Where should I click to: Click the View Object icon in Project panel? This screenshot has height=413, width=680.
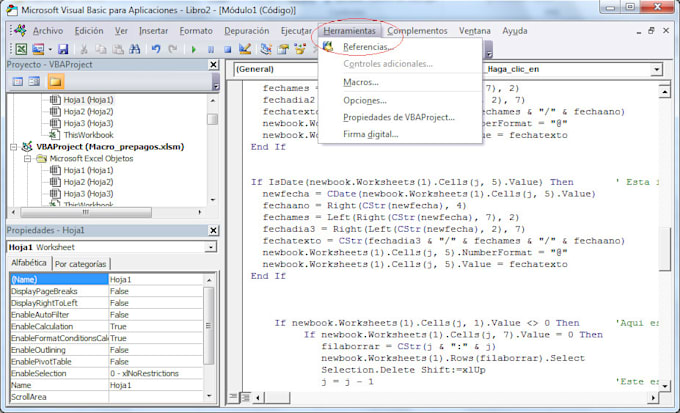(x=34, y=81)
